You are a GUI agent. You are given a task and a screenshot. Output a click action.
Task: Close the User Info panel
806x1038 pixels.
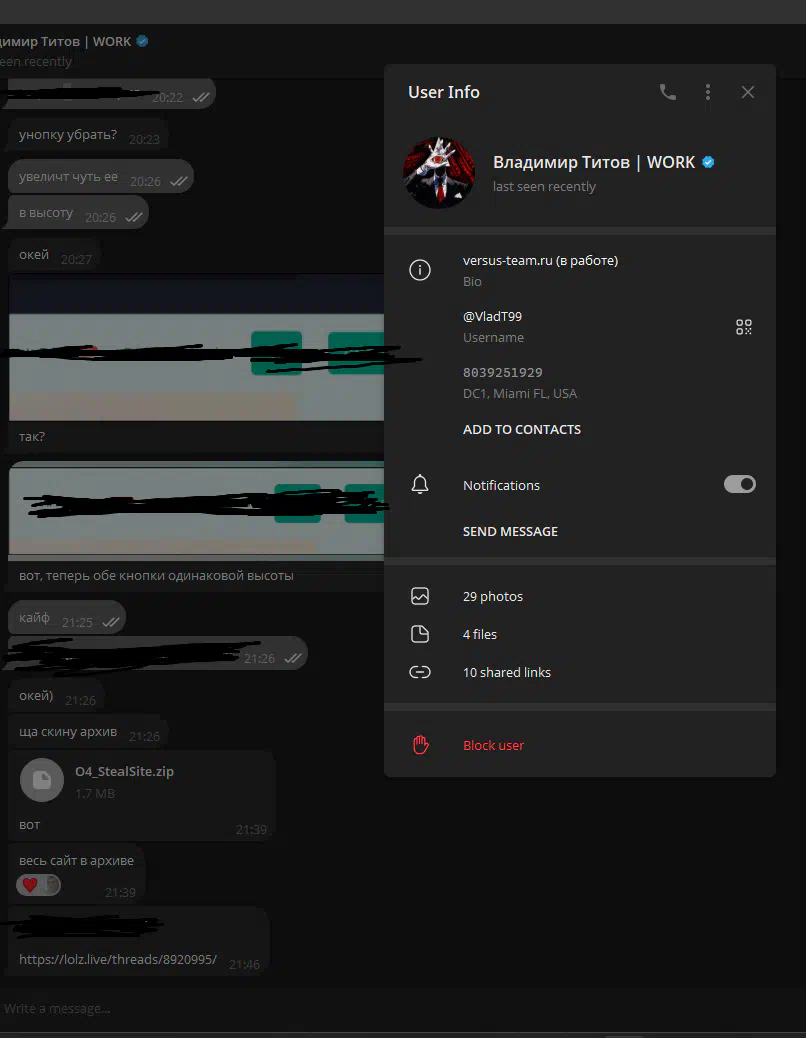point(748,92)
